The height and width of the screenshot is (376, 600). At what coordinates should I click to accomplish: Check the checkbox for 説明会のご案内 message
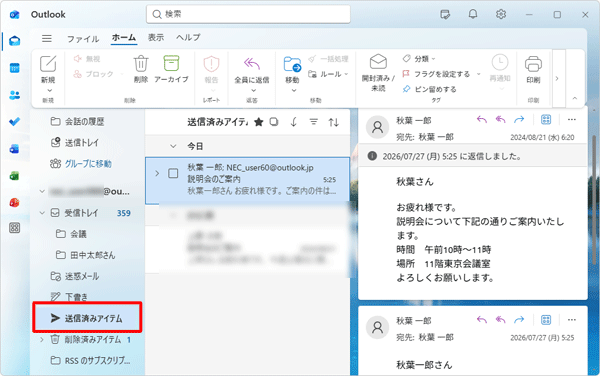[x=173, y=173]
